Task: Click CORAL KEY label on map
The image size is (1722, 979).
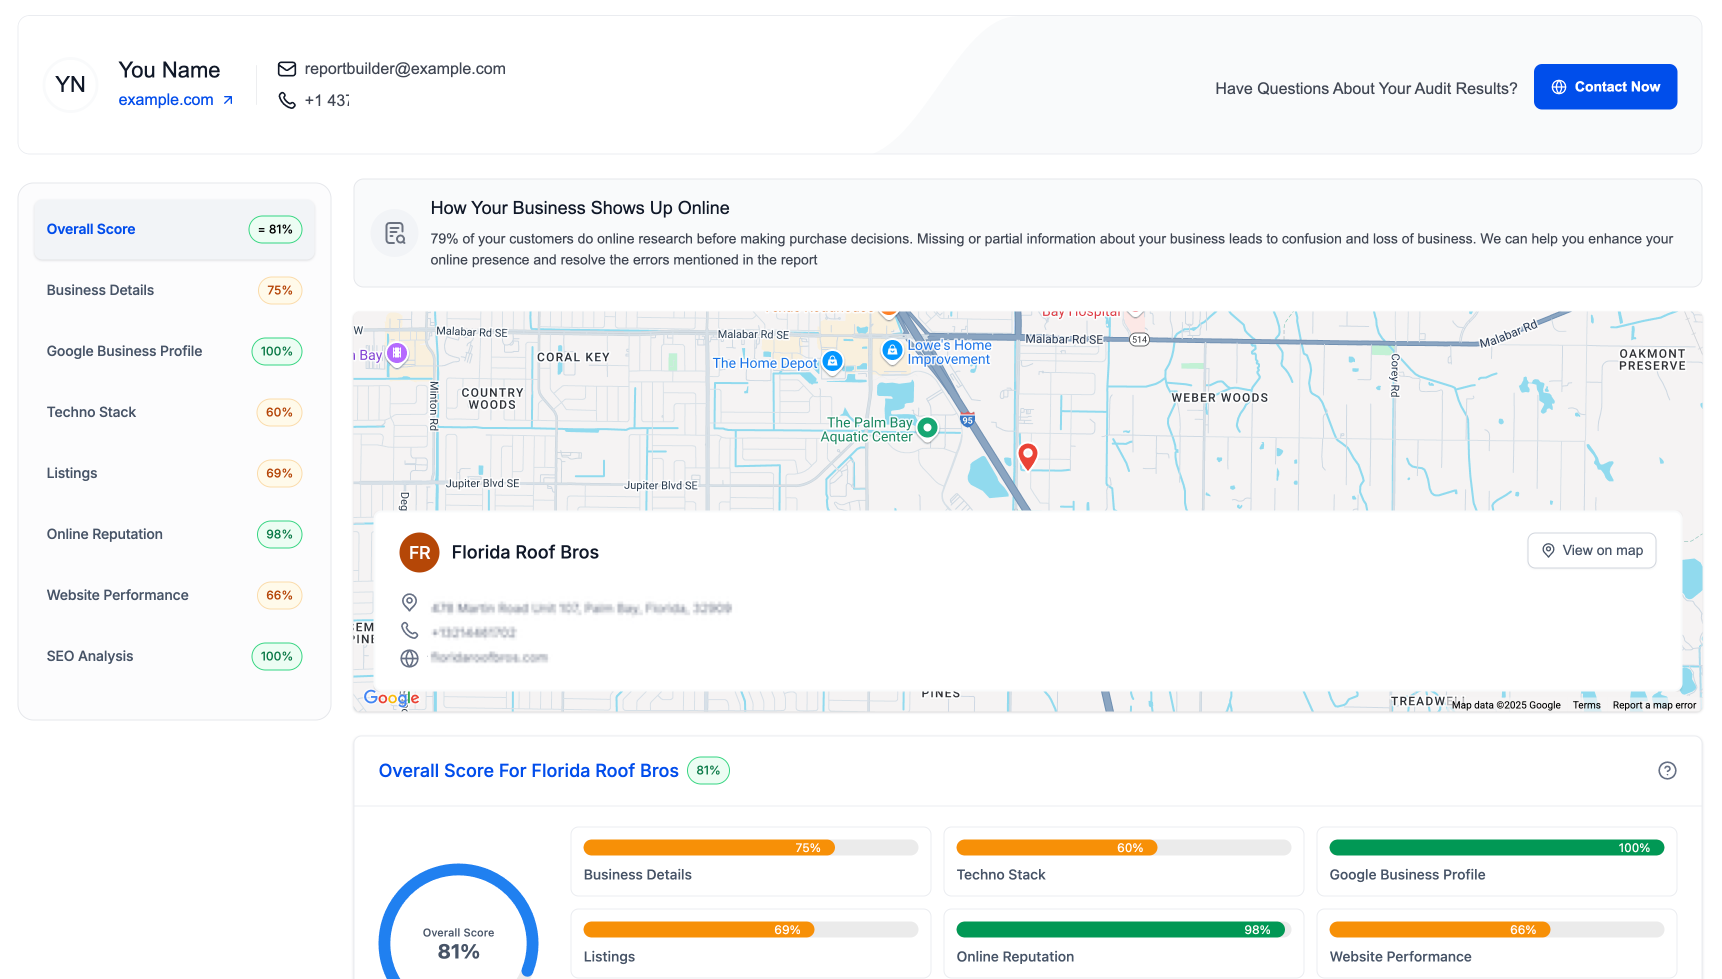Action: tap(573, 357)
